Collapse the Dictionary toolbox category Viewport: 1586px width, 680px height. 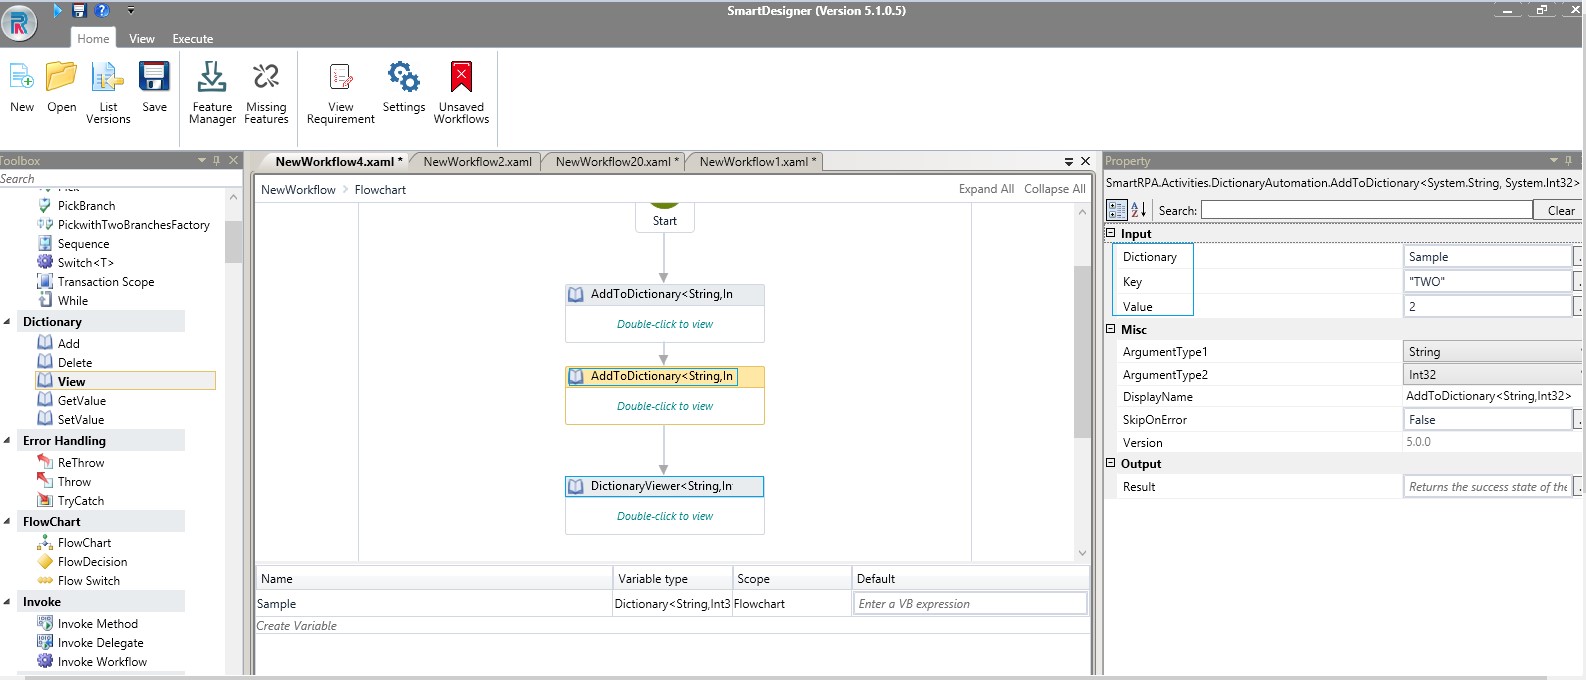pos(8,322)
